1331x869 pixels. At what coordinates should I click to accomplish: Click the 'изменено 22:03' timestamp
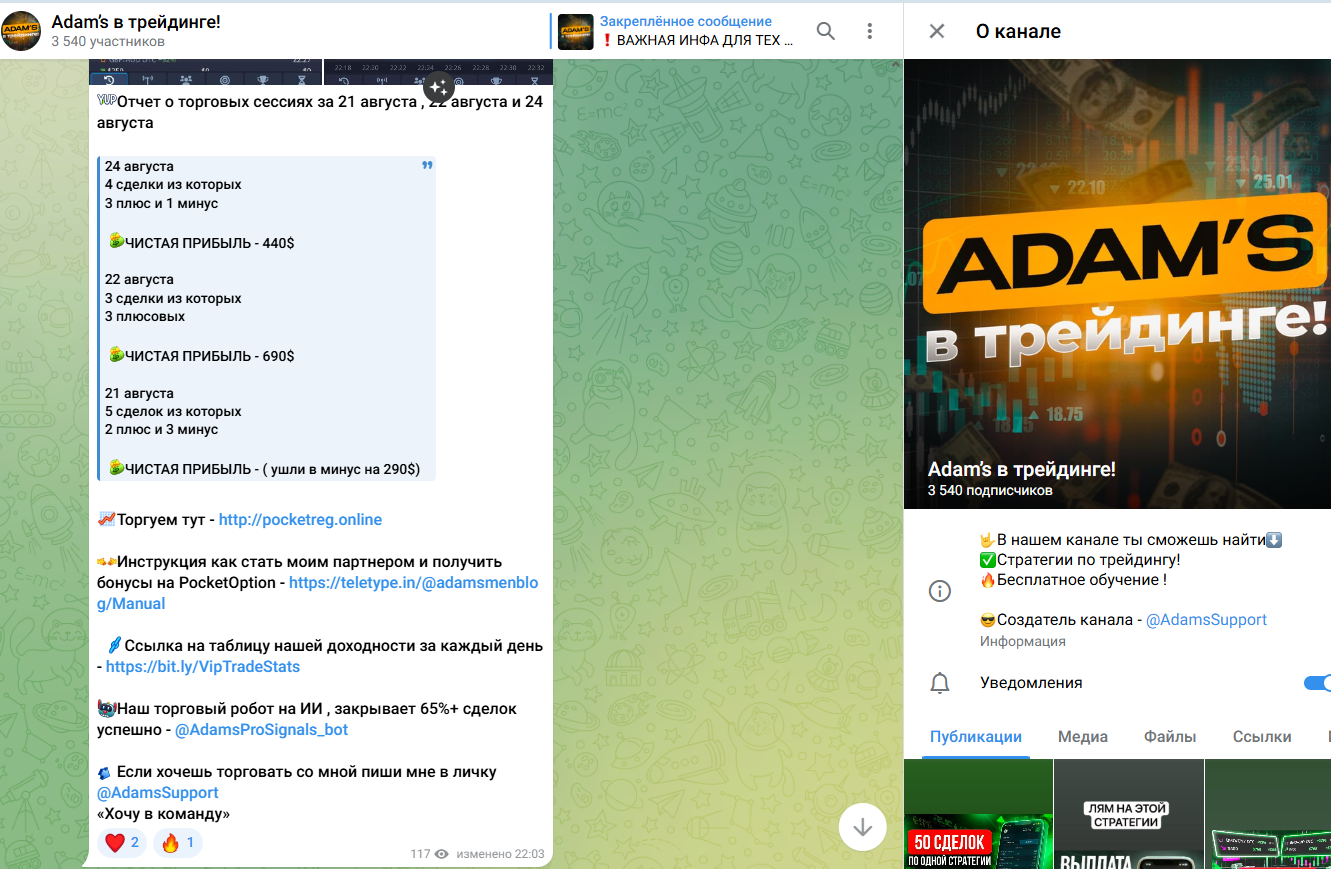[500, 854]
